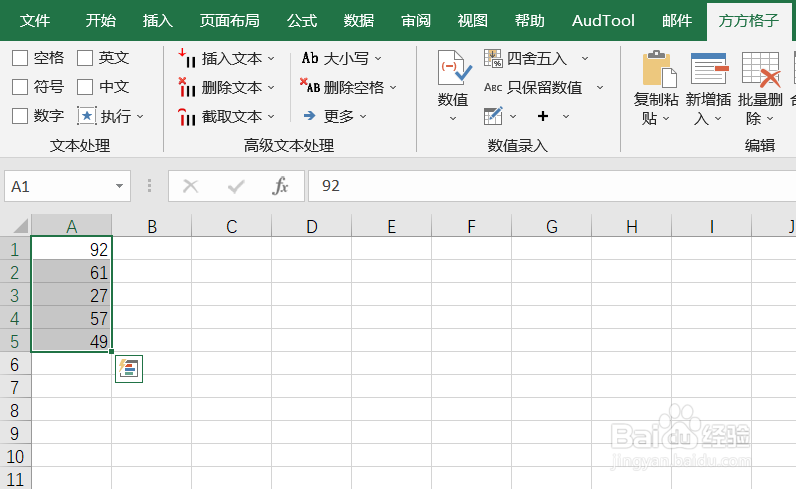
Task: Click the 批量删除 table icon
Action: (x=761, y=69)
